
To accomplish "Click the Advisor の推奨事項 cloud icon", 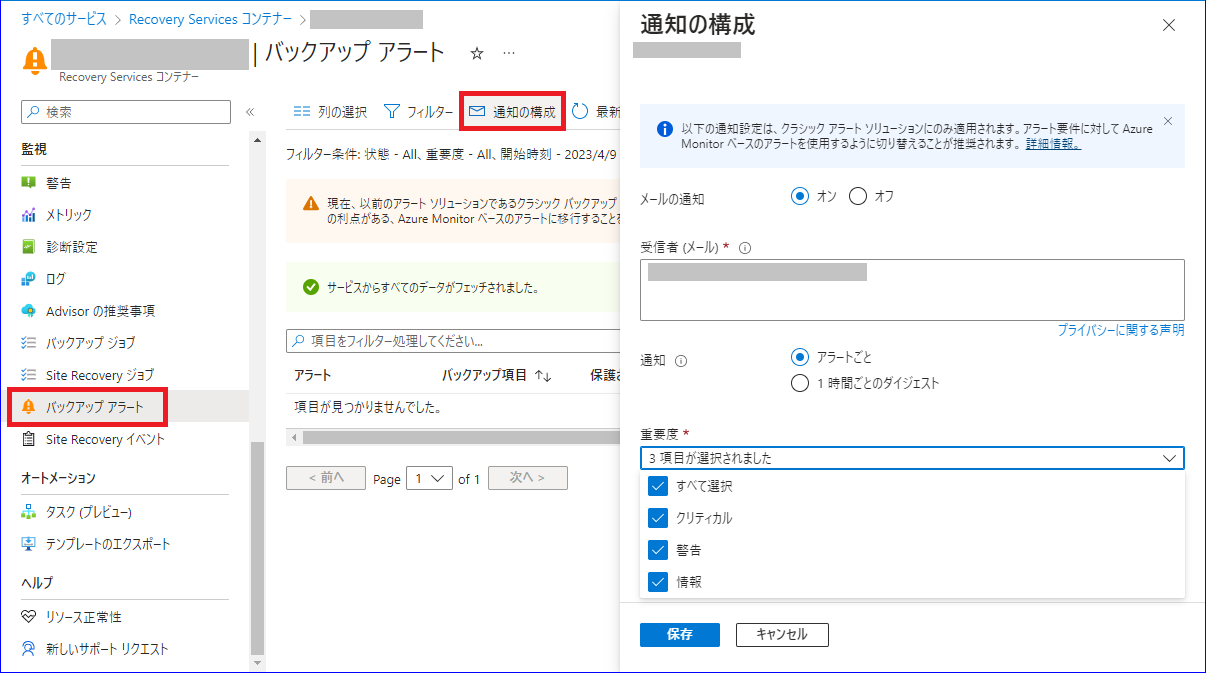I will click(29, 311).
